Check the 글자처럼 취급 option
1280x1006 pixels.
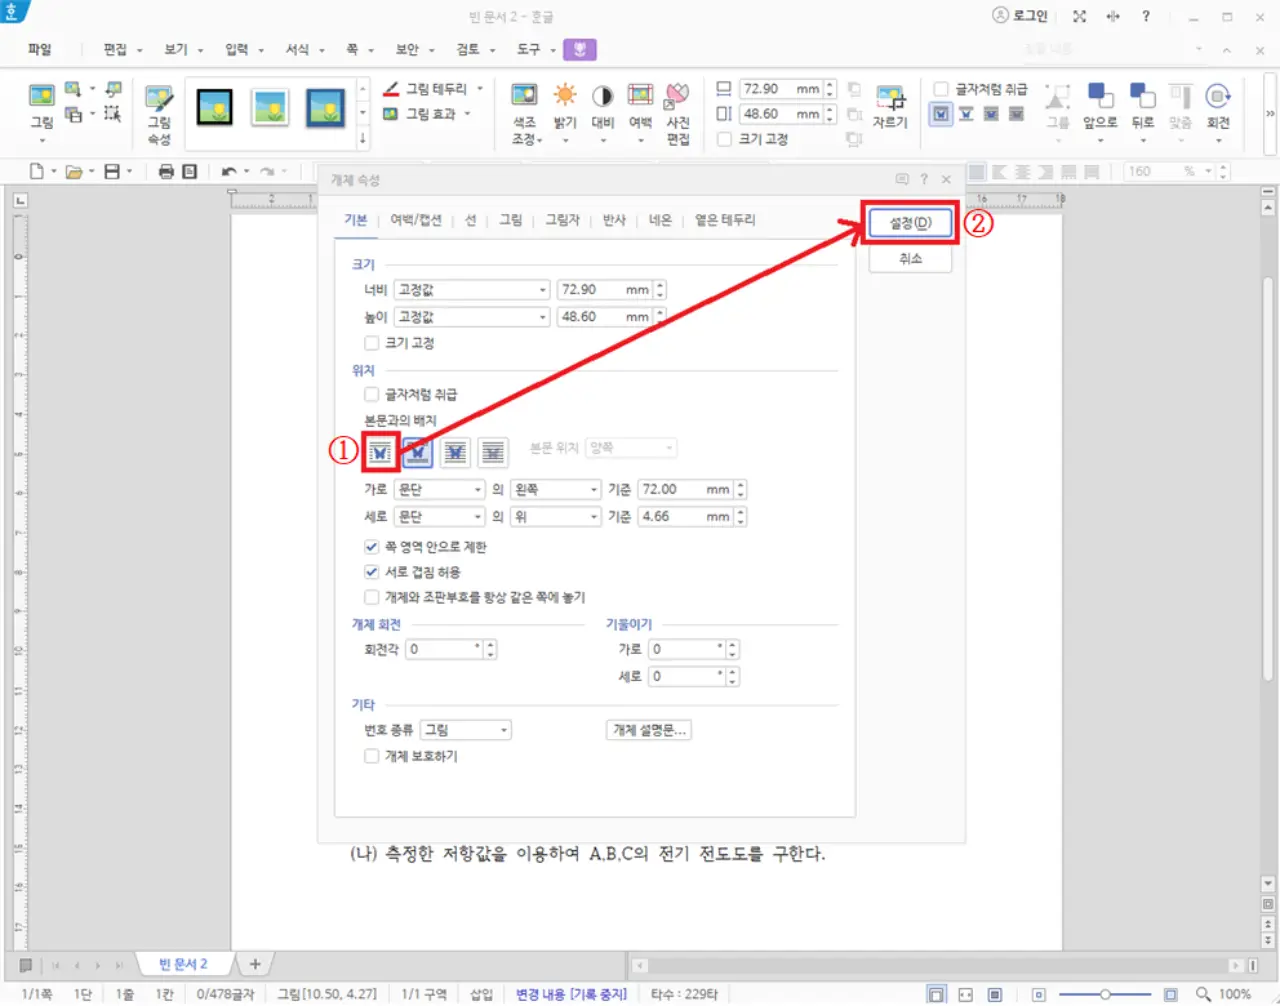(x=371, y=393)
